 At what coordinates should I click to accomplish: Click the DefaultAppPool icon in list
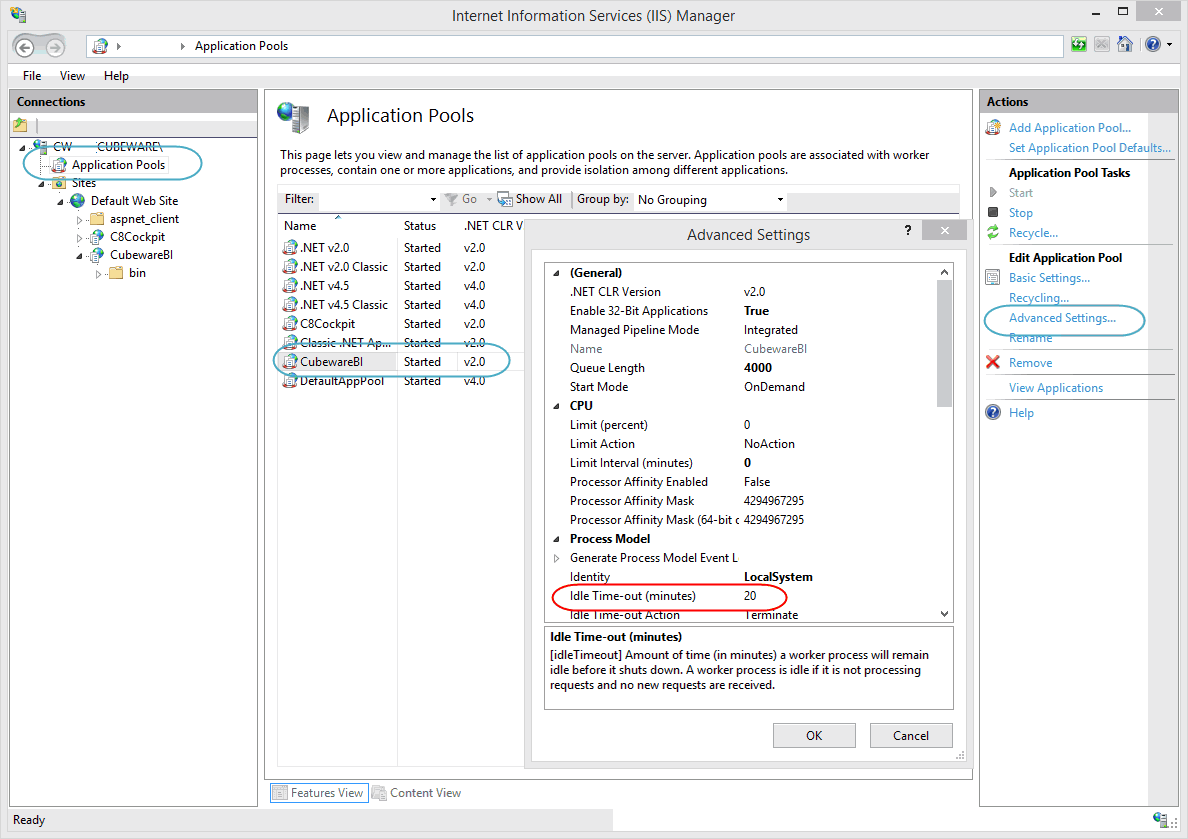pos(289,380)
